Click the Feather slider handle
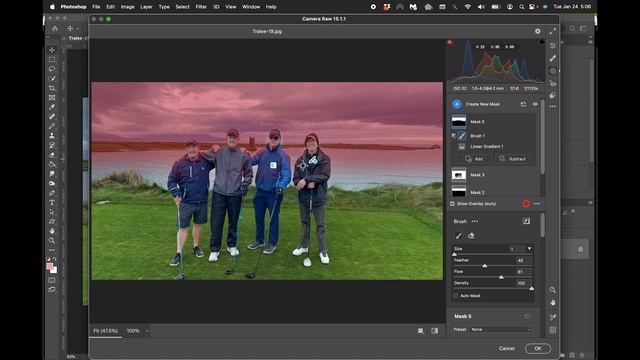The width and height of the screenshot is (640, 360). 484,266
